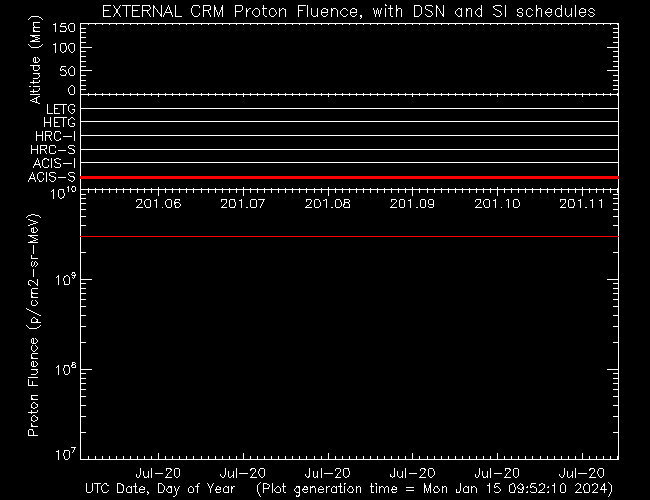Select the ACIS-S row label
The height and width of the screenshot is (500, 650).
coord(52,177)
